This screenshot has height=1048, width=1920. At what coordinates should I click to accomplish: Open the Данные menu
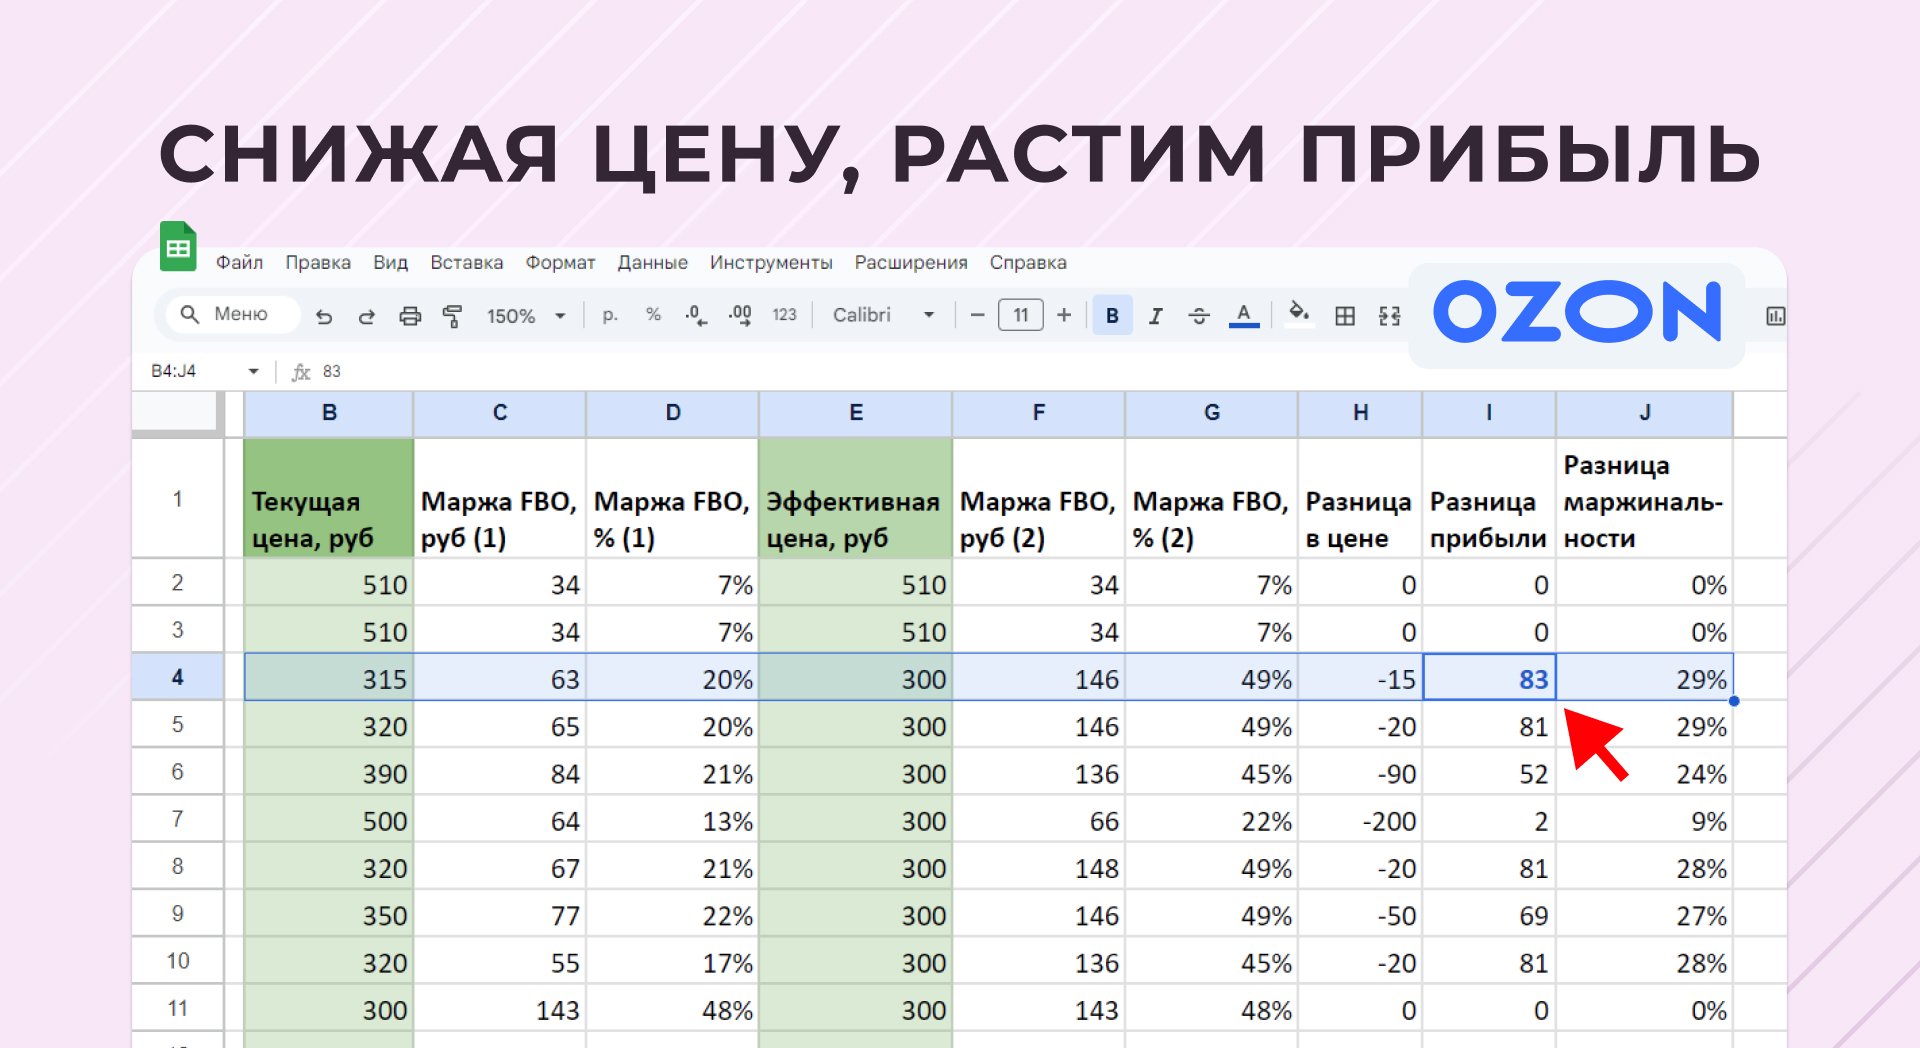(x=652, y=262)
